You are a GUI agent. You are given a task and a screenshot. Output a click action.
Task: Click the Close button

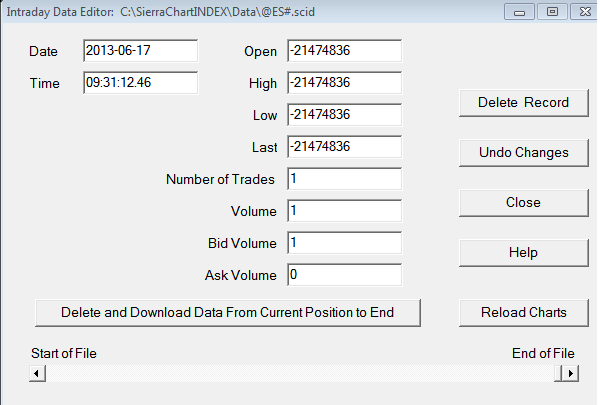523,202
